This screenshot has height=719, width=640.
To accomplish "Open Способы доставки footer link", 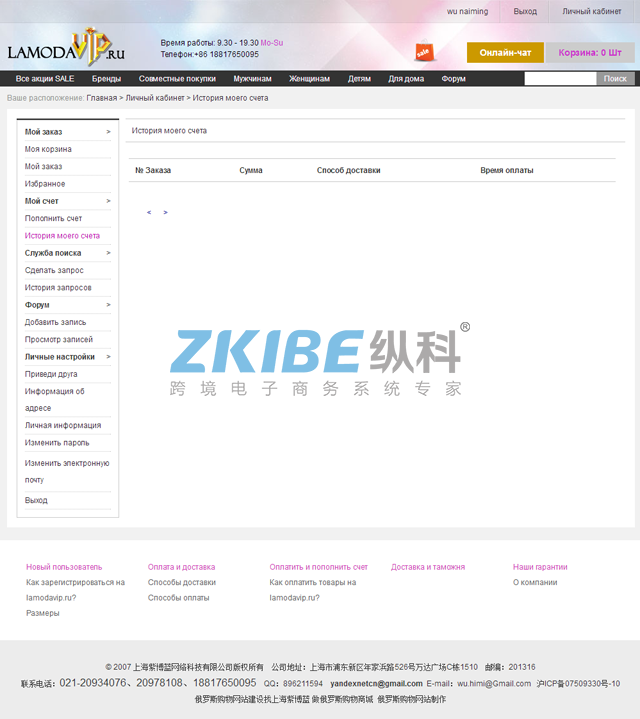I will coord(182,583).
